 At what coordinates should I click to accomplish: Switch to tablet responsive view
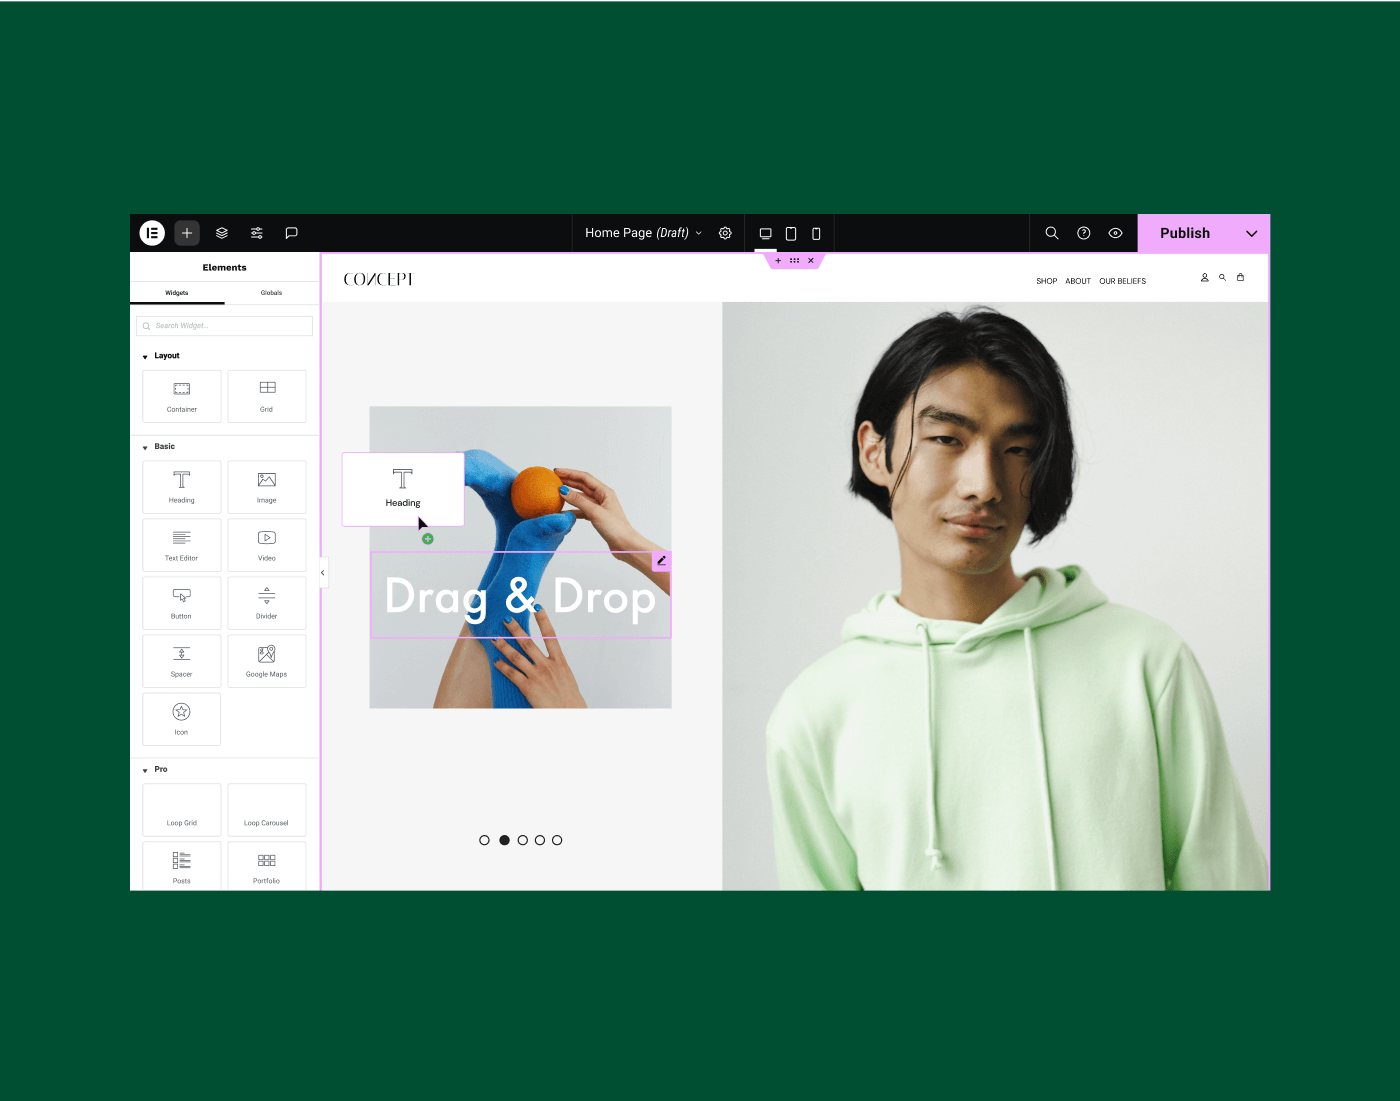(791, 233)
